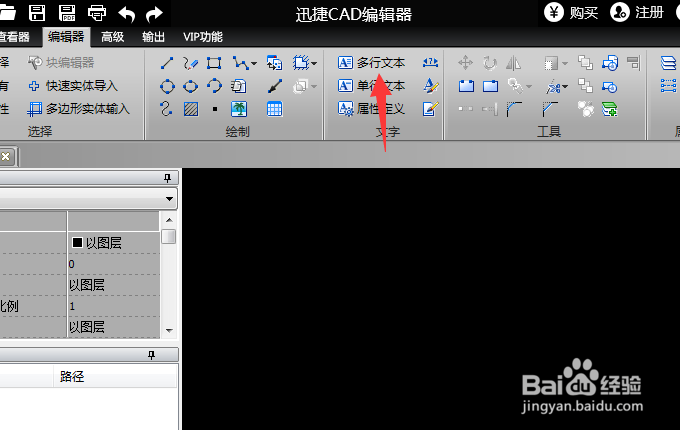680x430 pixels.
Task: Click the edit text note icon
Action: [431, 108]
